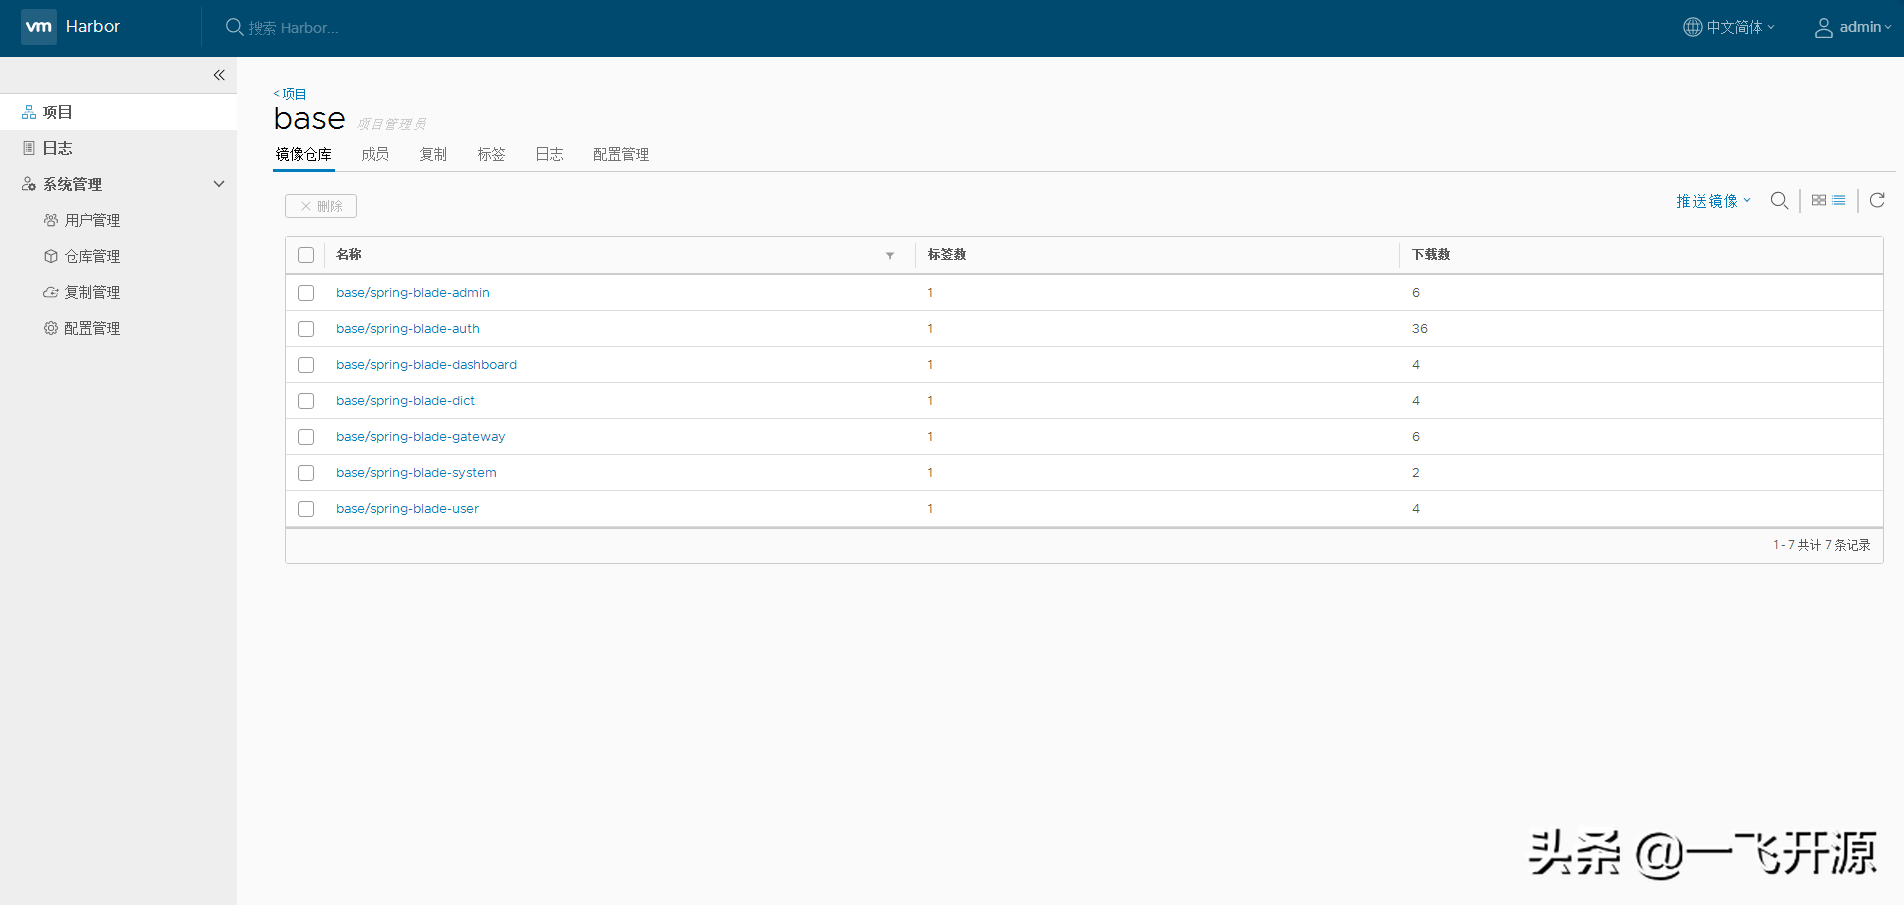Open base/spring-blade-gateway repository
Viewport: 1904px width, 905px height.
coord(420,437)
